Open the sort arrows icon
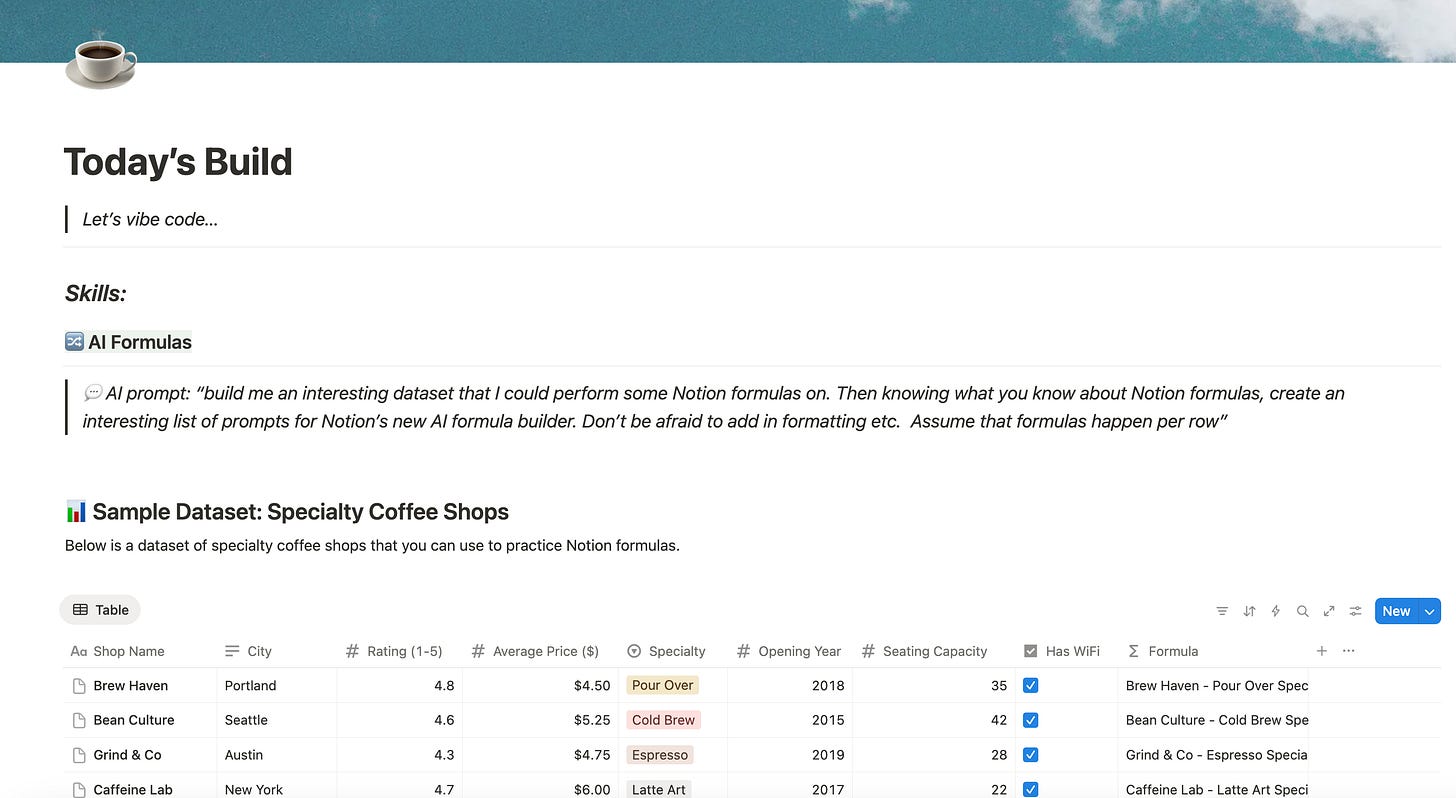The width and height of the screenshot is (1456, 798). (1249, 611)
